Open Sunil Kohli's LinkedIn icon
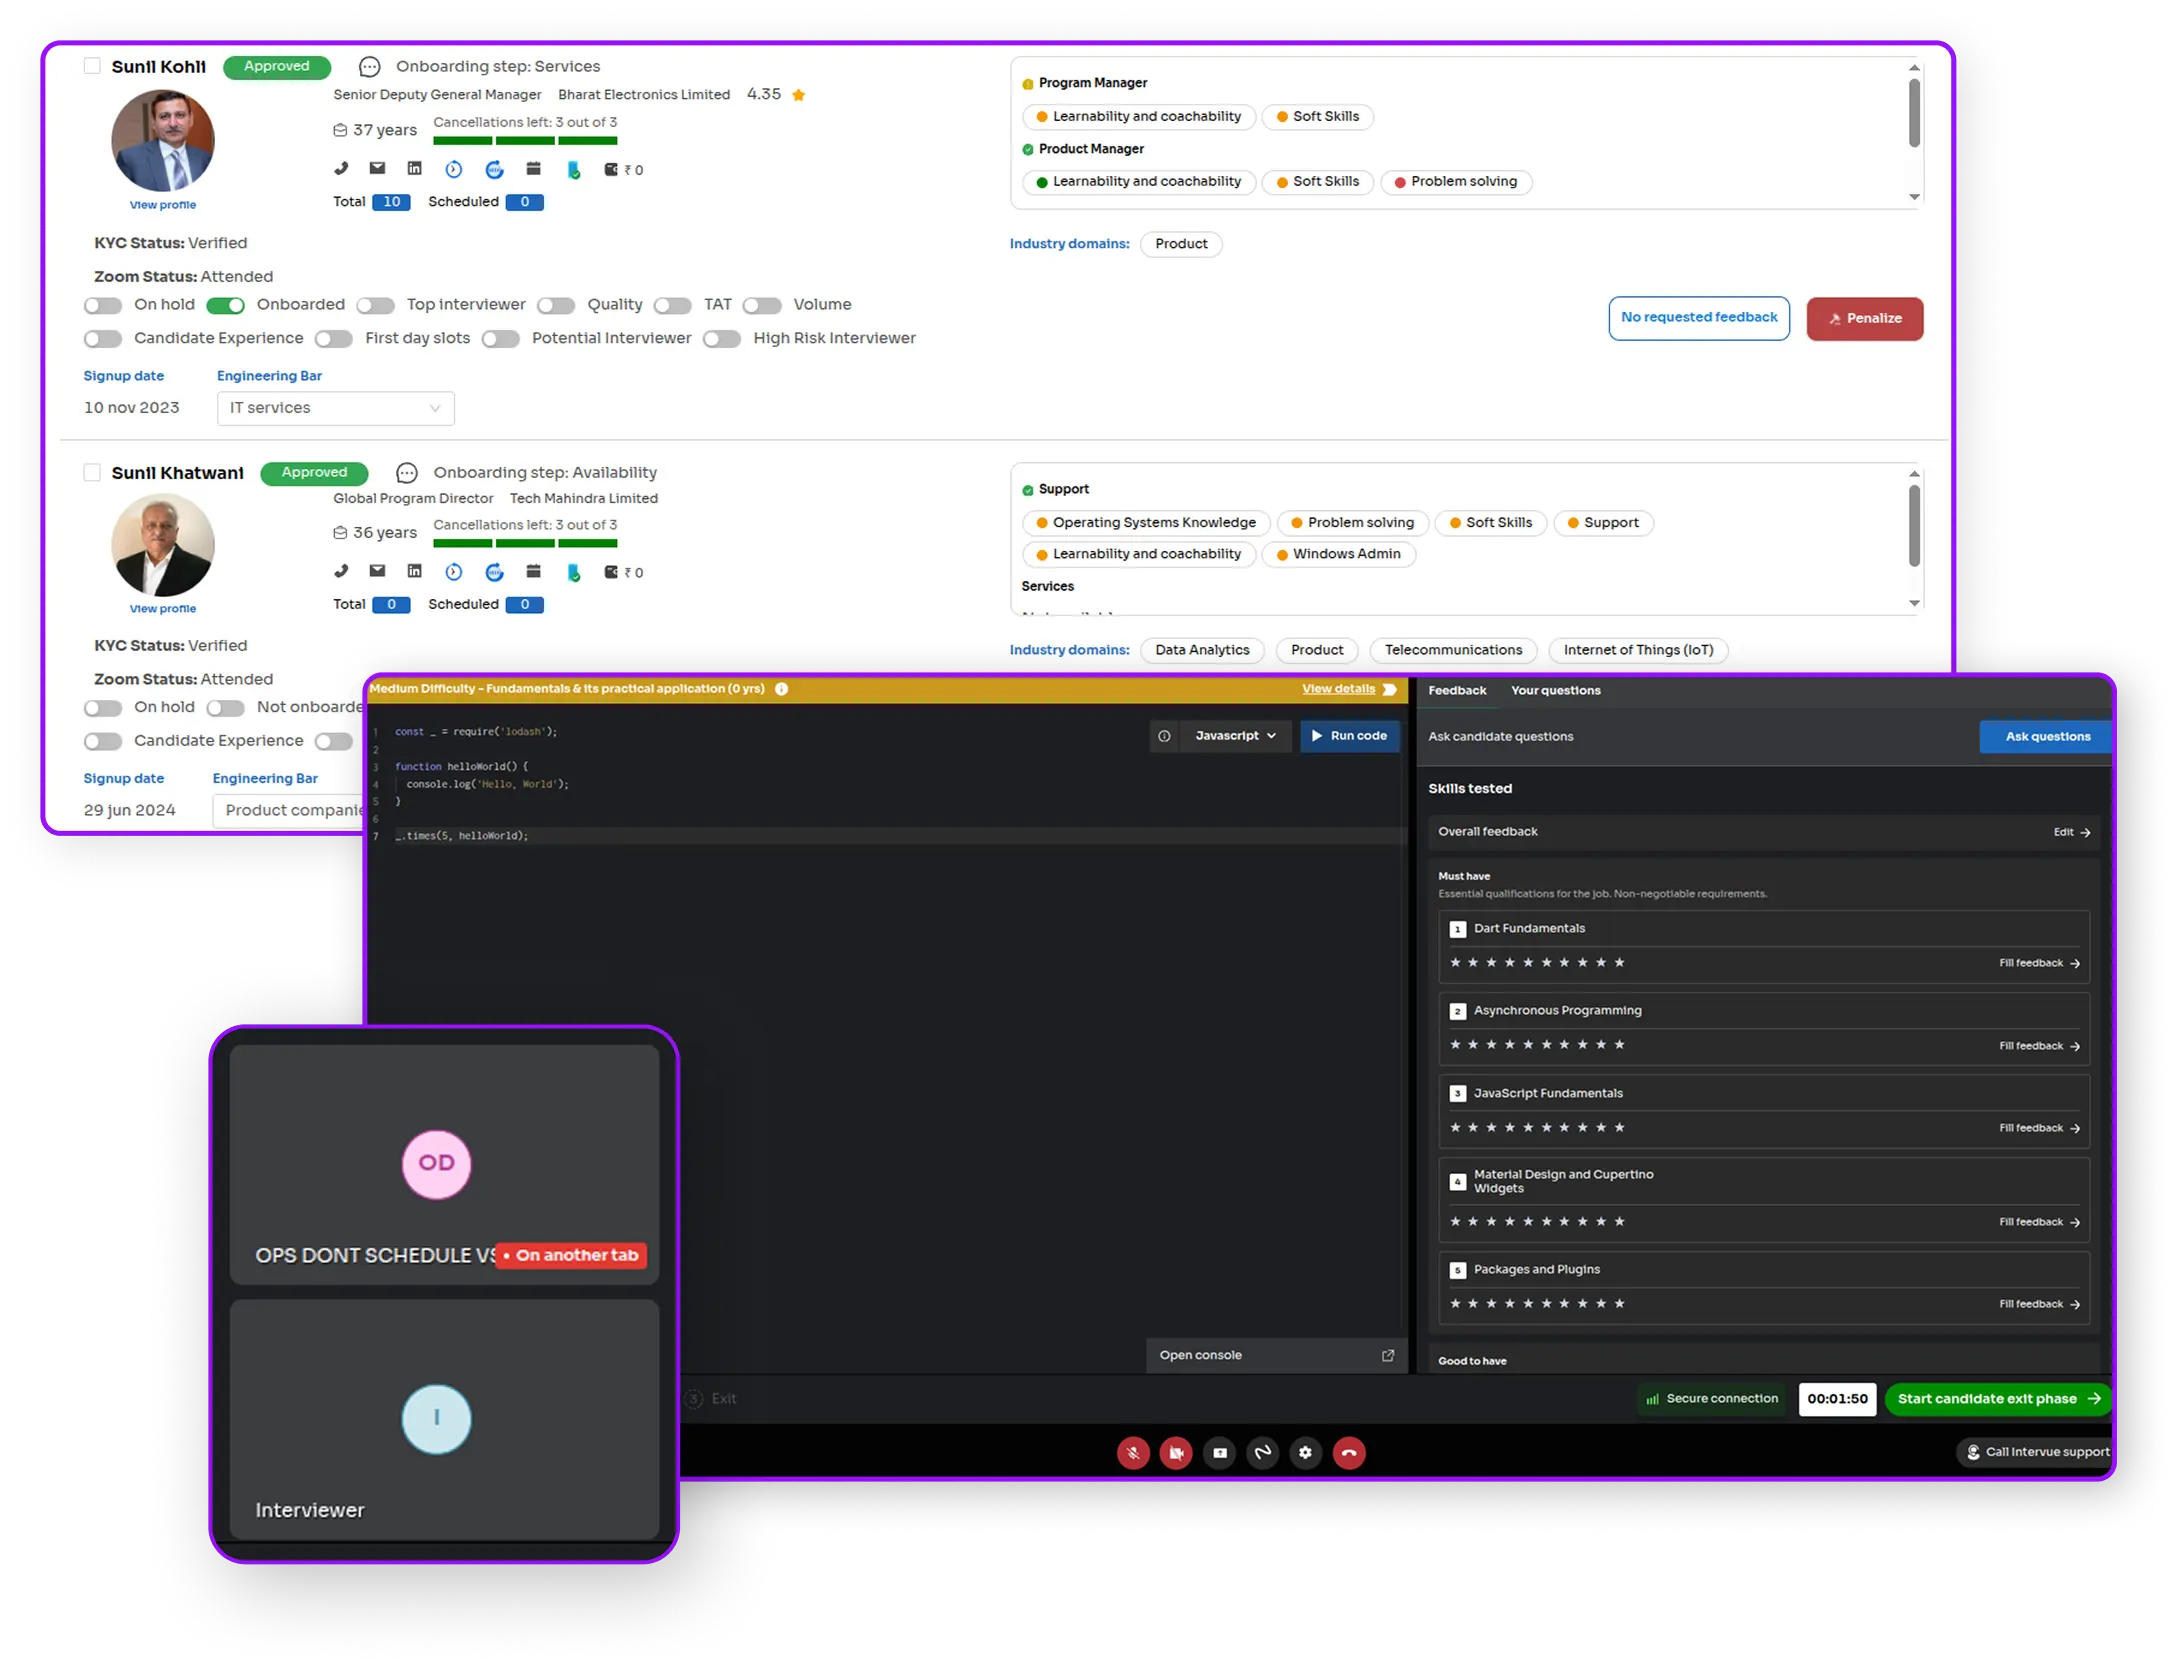The width and height of the screenshot is (2174, 1670). 414,169
